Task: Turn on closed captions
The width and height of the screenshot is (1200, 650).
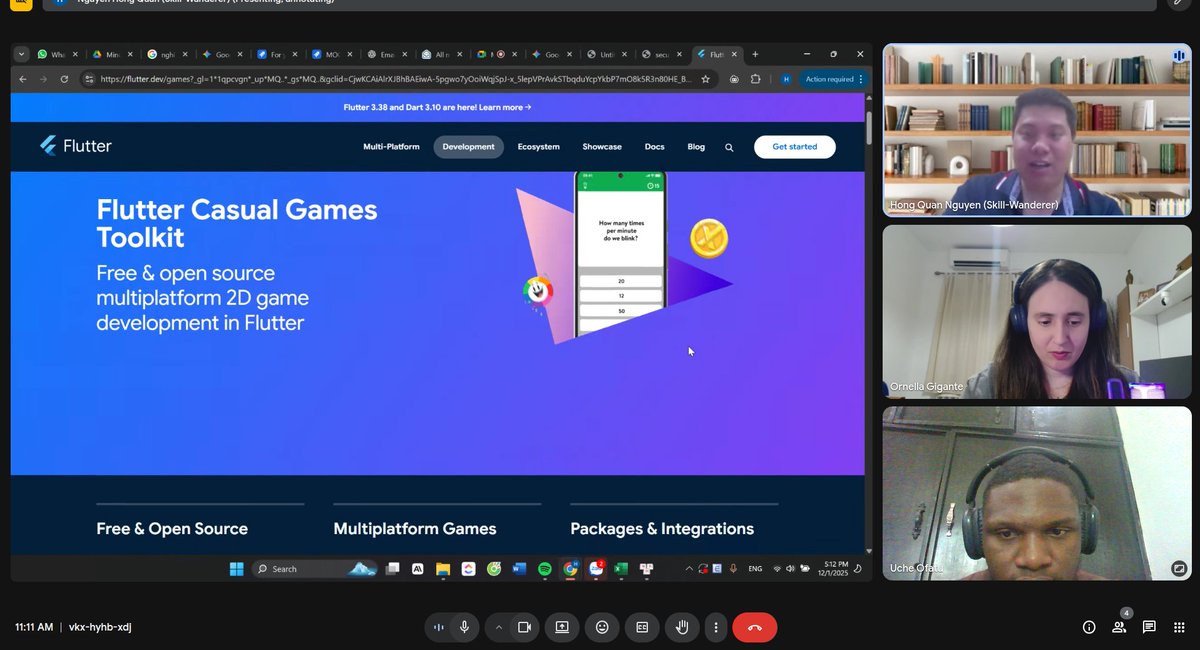Action: (642, 627)
